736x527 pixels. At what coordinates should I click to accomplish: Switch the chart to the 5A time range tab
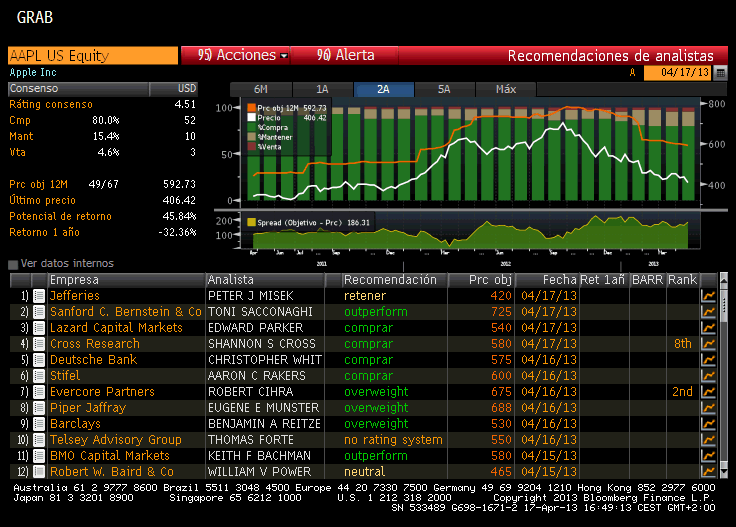[445, 89]
